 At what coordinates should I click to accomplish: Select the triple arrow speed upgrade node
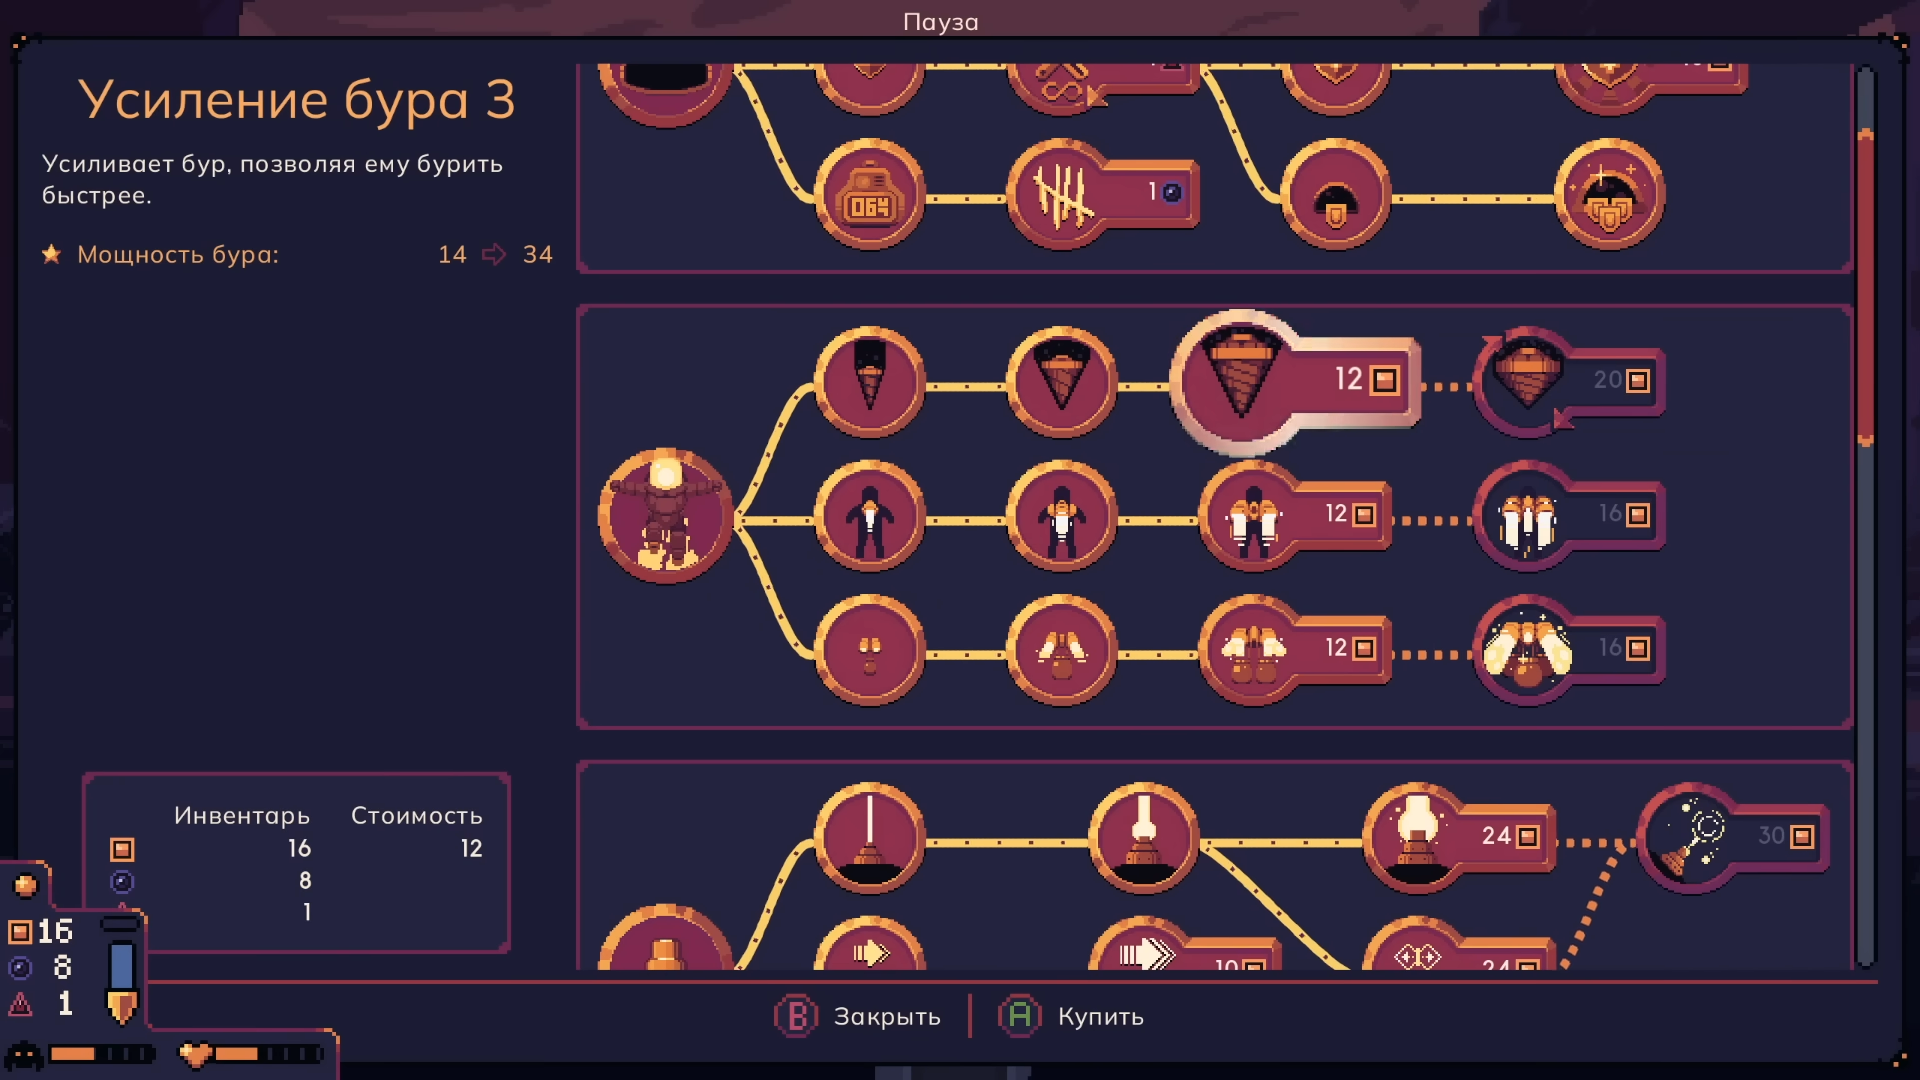pyautogui.click(x=1185, y=945)
